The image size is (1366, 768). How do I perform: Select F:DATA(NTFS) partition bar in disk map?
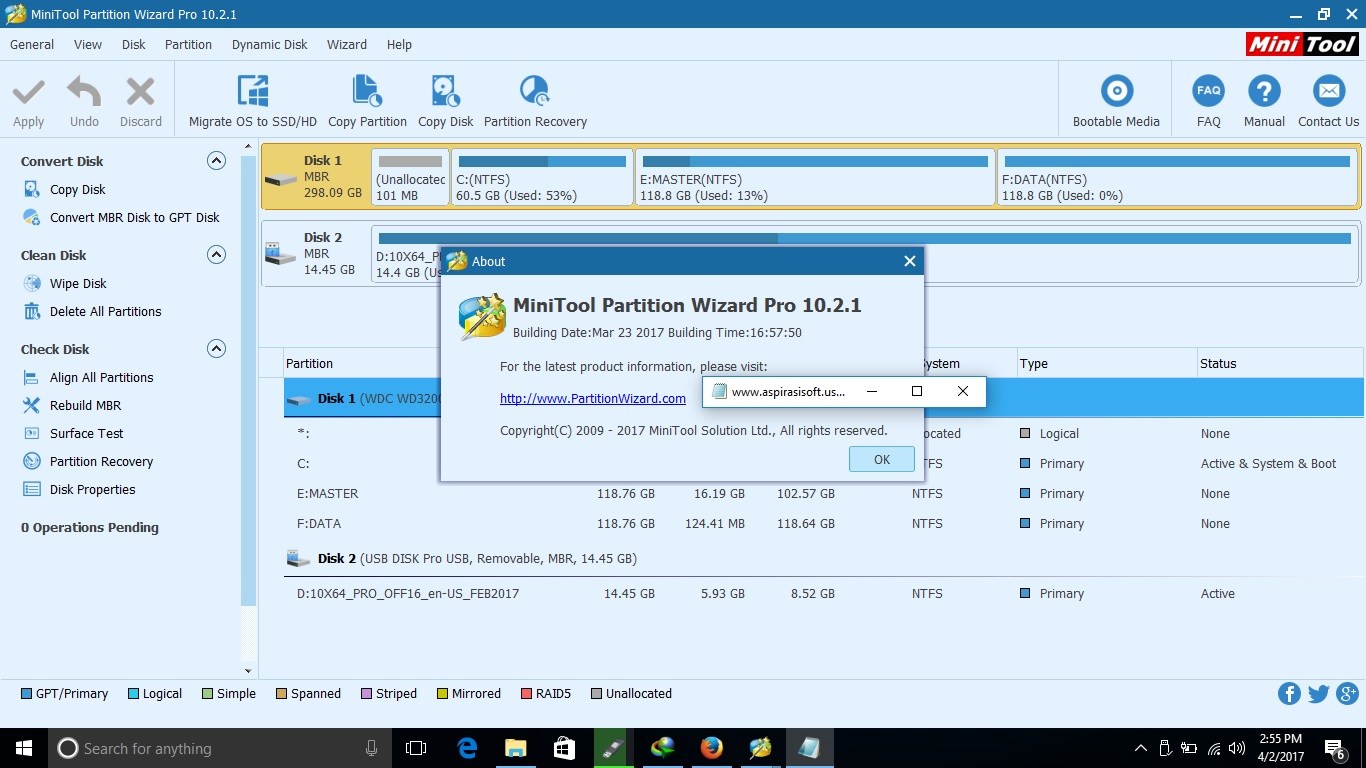pos(1177,178)
